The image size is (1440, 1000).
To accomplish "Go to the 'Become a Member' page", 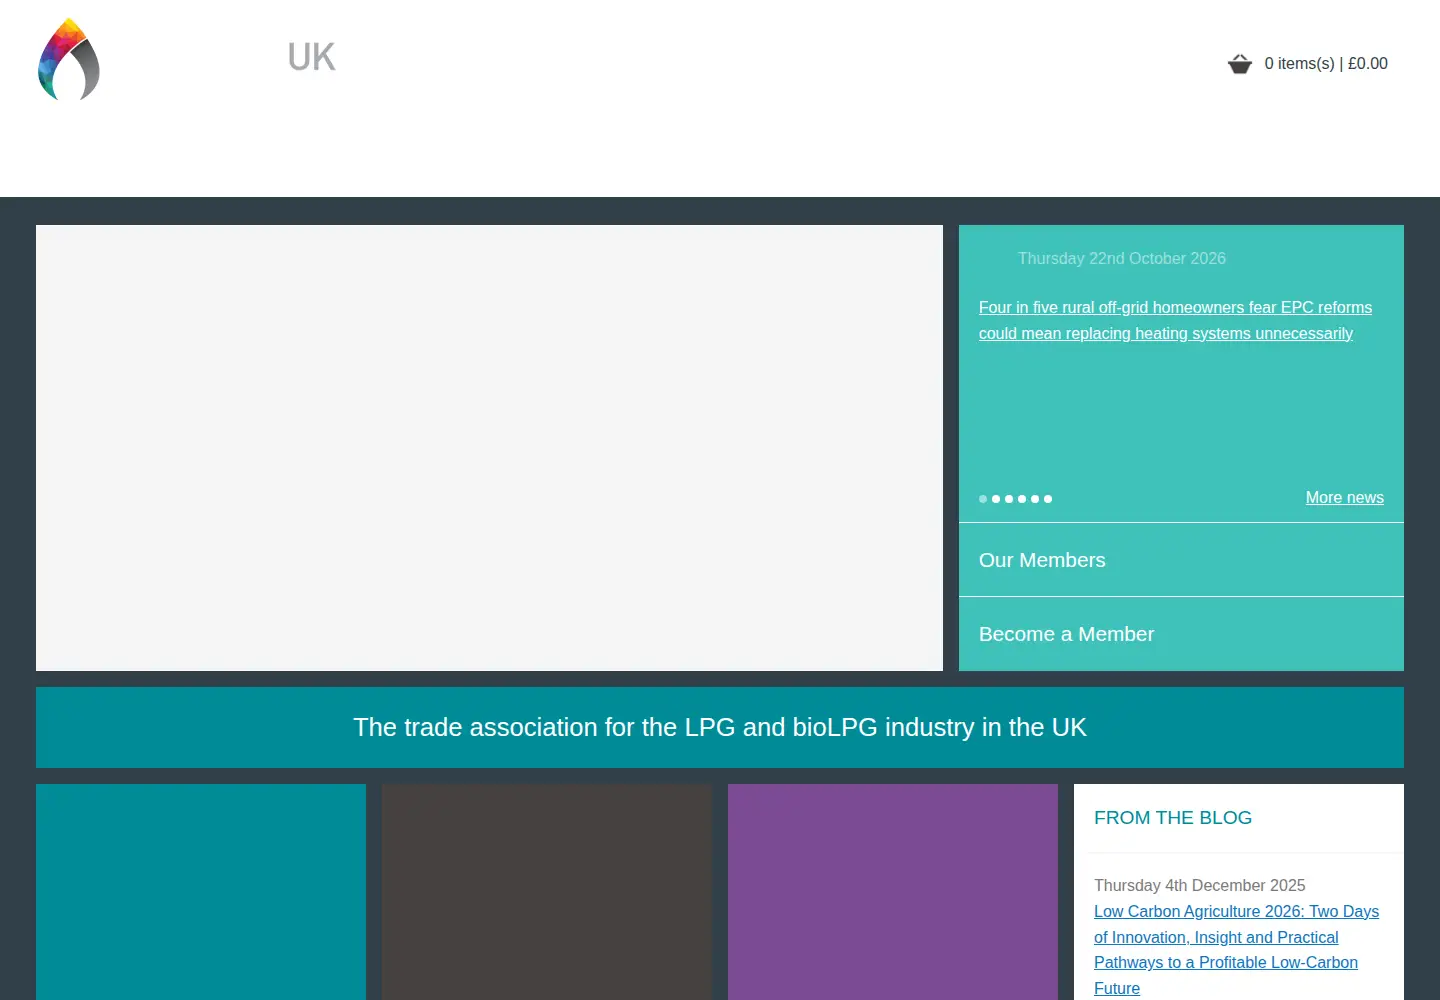I will click(x=1181, y=634).
